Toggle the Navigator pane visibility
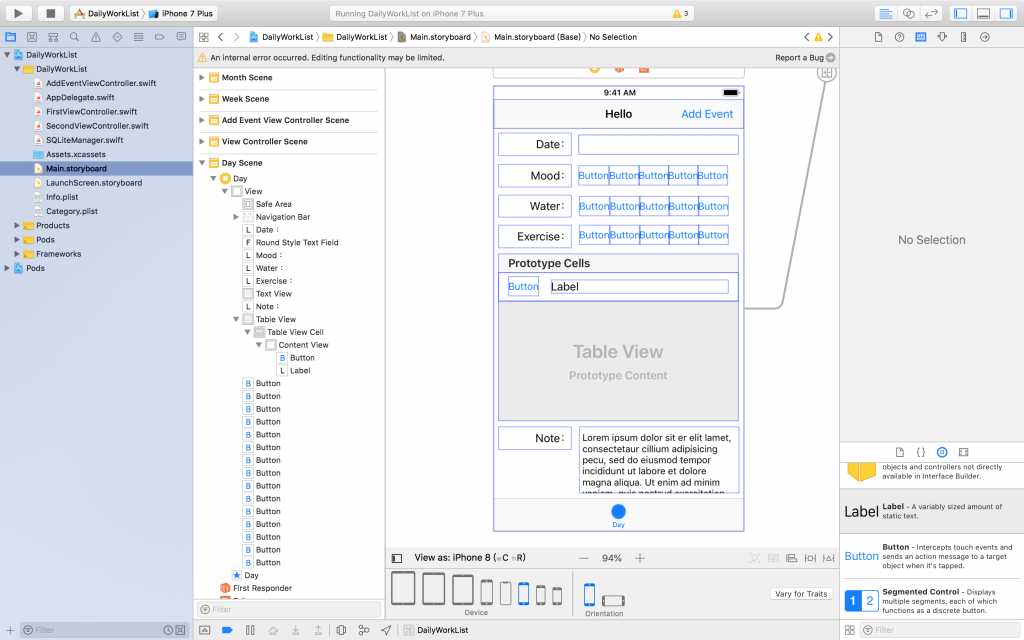 [960, 13]
